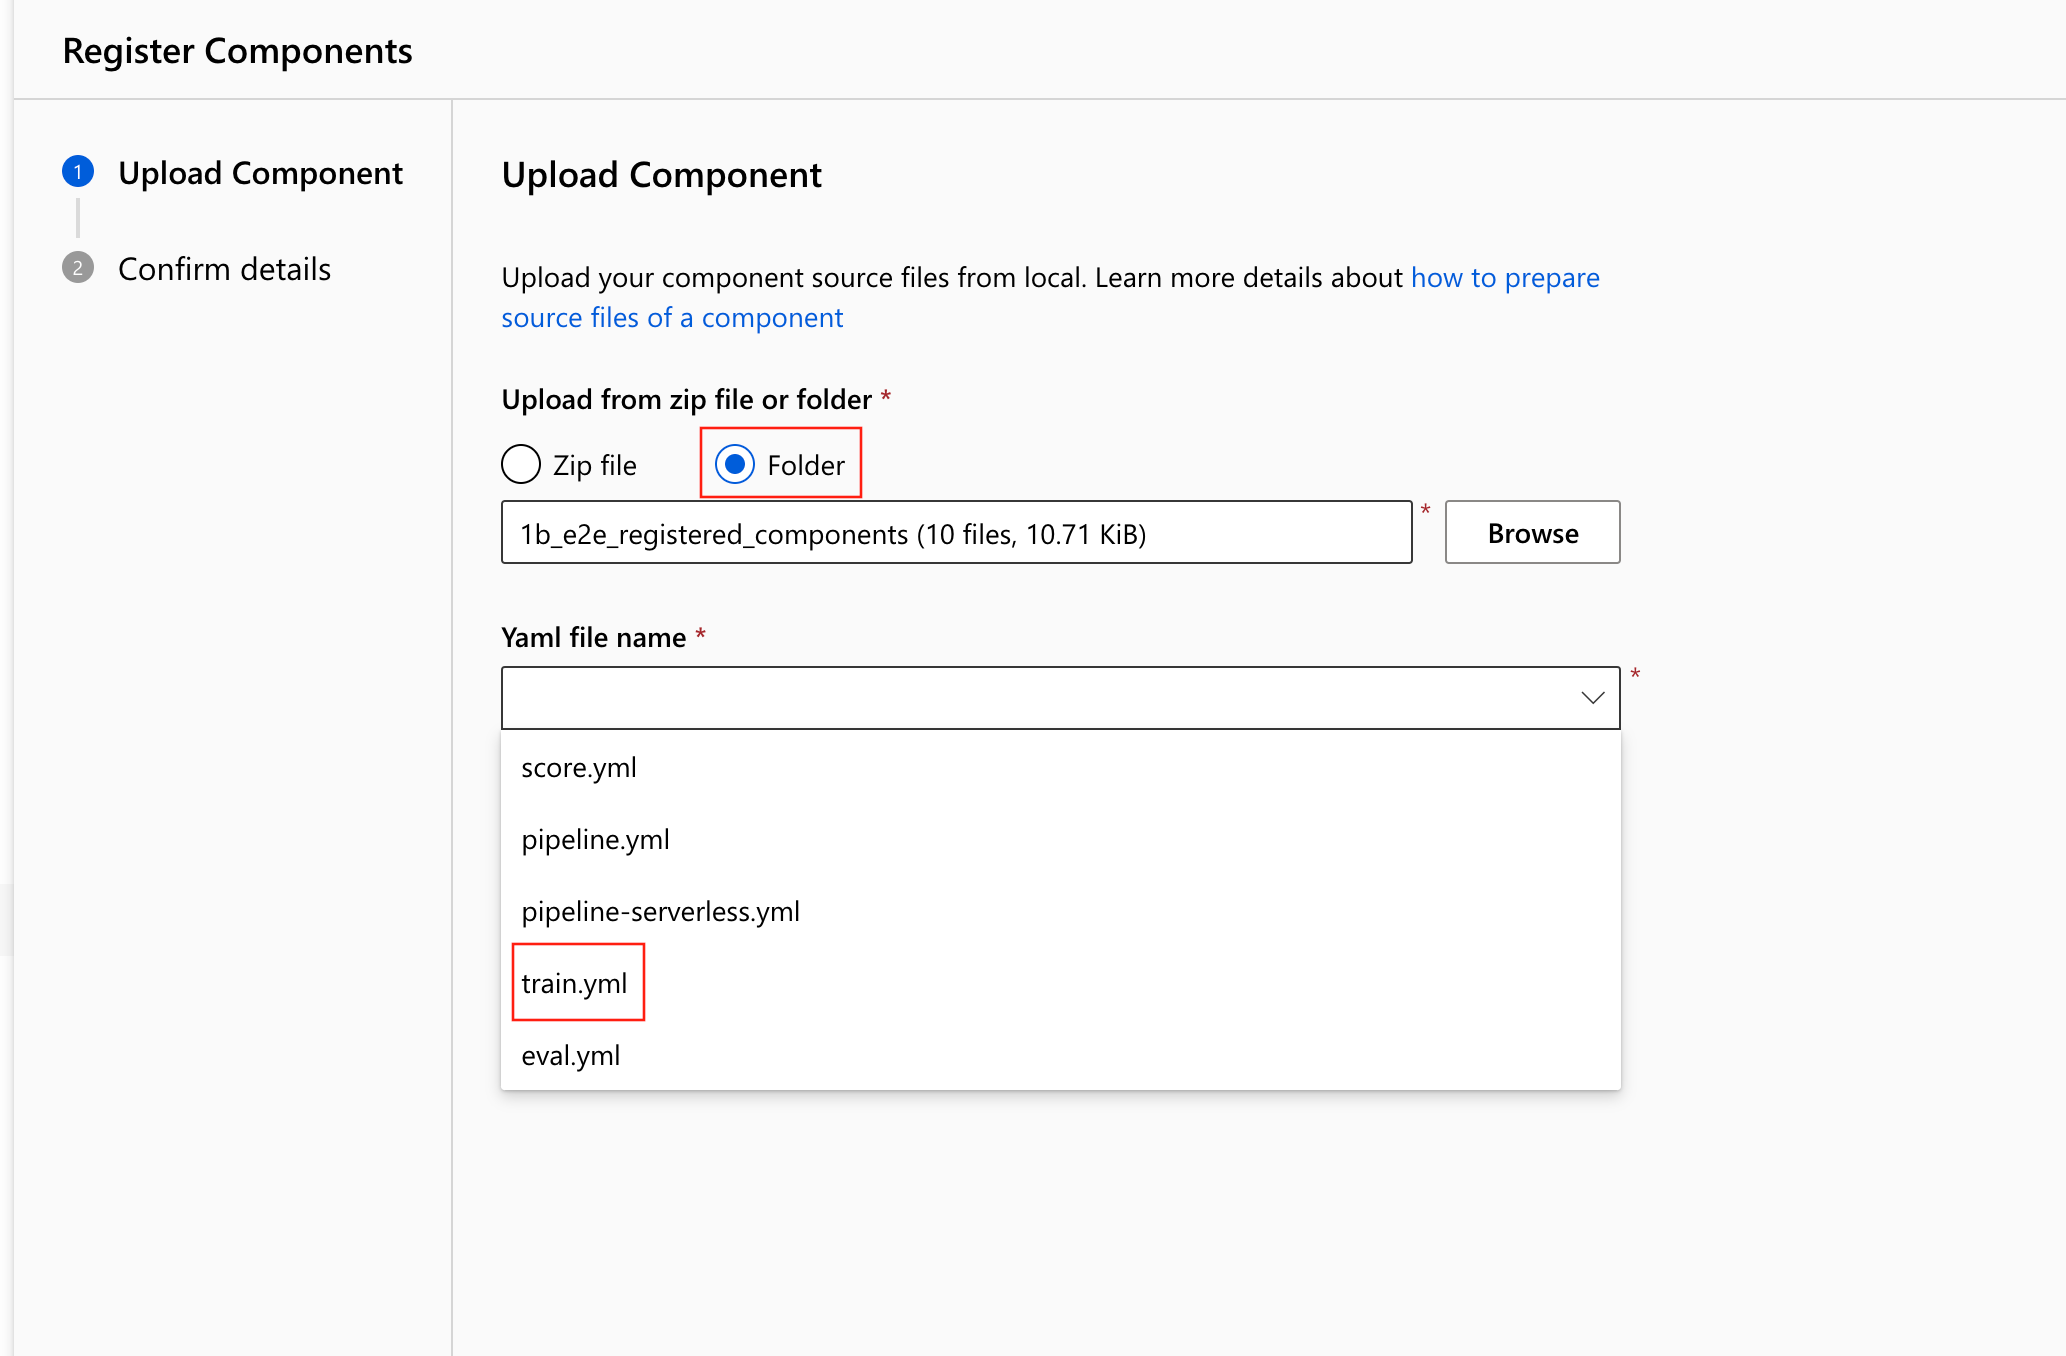The height and width of the screenshot is (1356, 2066).
Task: Click the uploaded folder path field
Action: pyautogui.click(x=955, y=533)
